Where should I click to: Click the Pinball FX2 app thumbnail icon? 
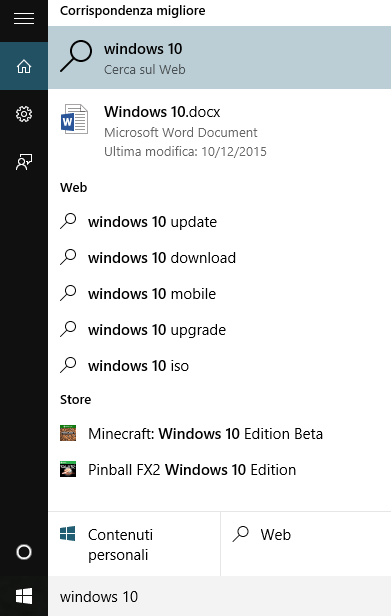[68, 469]
